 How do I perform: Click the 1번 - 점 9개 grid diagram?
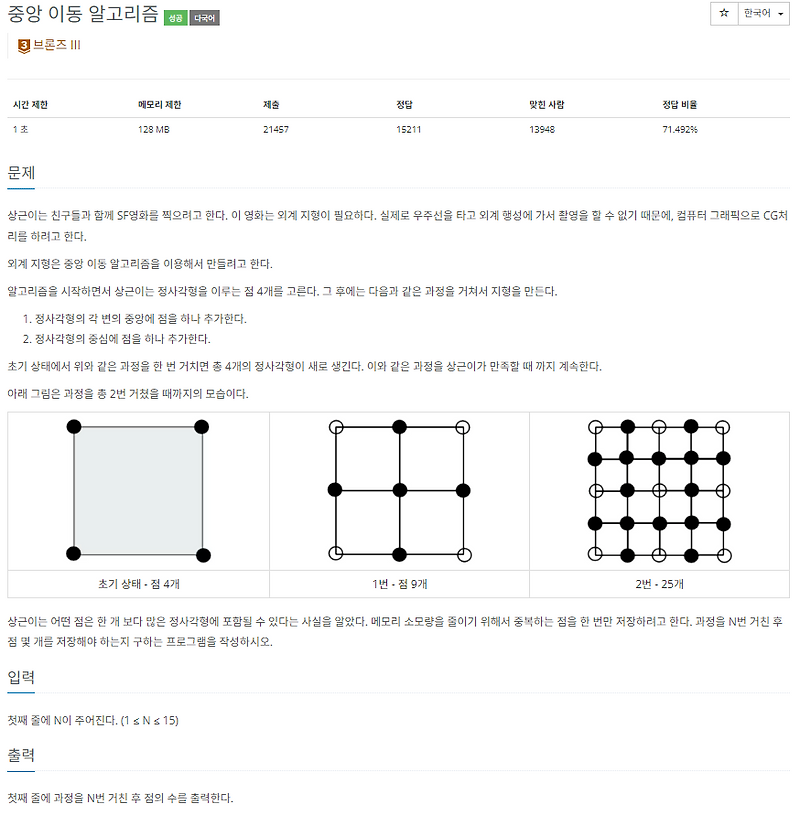[x=399, y=490]
